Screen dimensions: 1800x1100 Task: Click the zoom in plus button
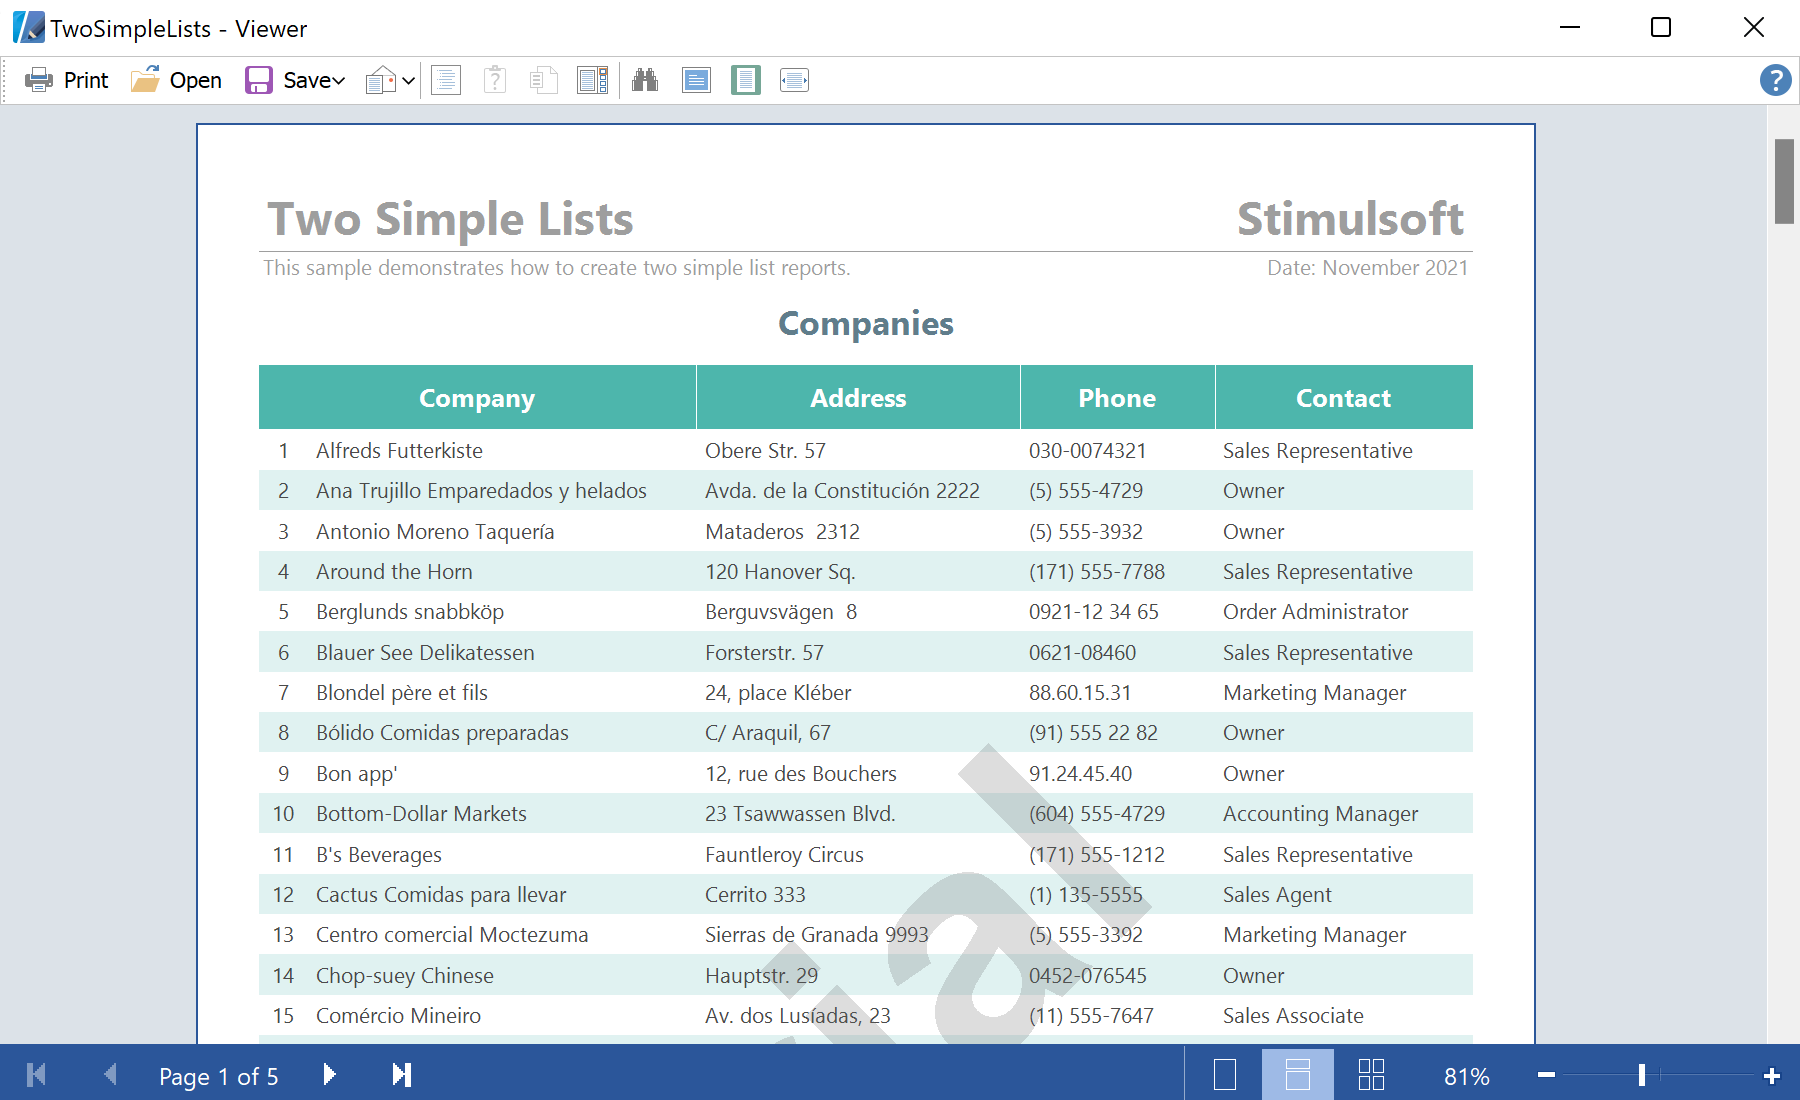pos(1772,1076)
